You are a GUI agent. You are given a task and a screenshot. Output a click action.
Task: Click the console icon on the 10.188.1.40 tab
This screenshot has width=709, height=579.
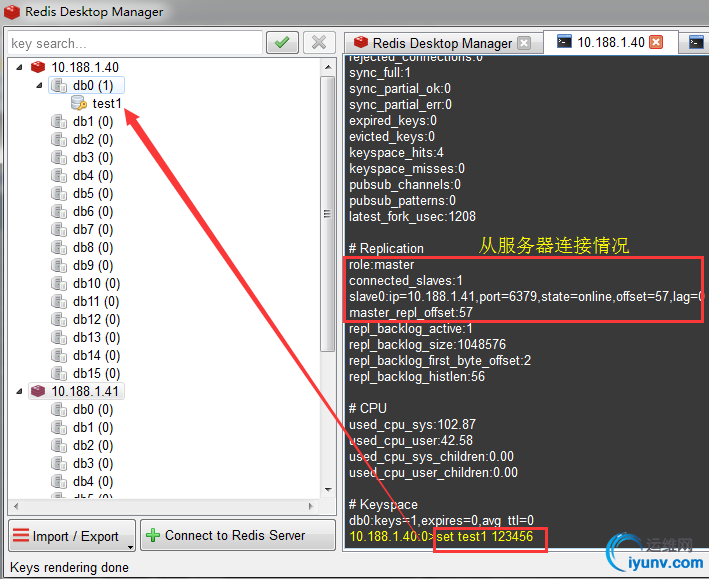coord(564,42)
